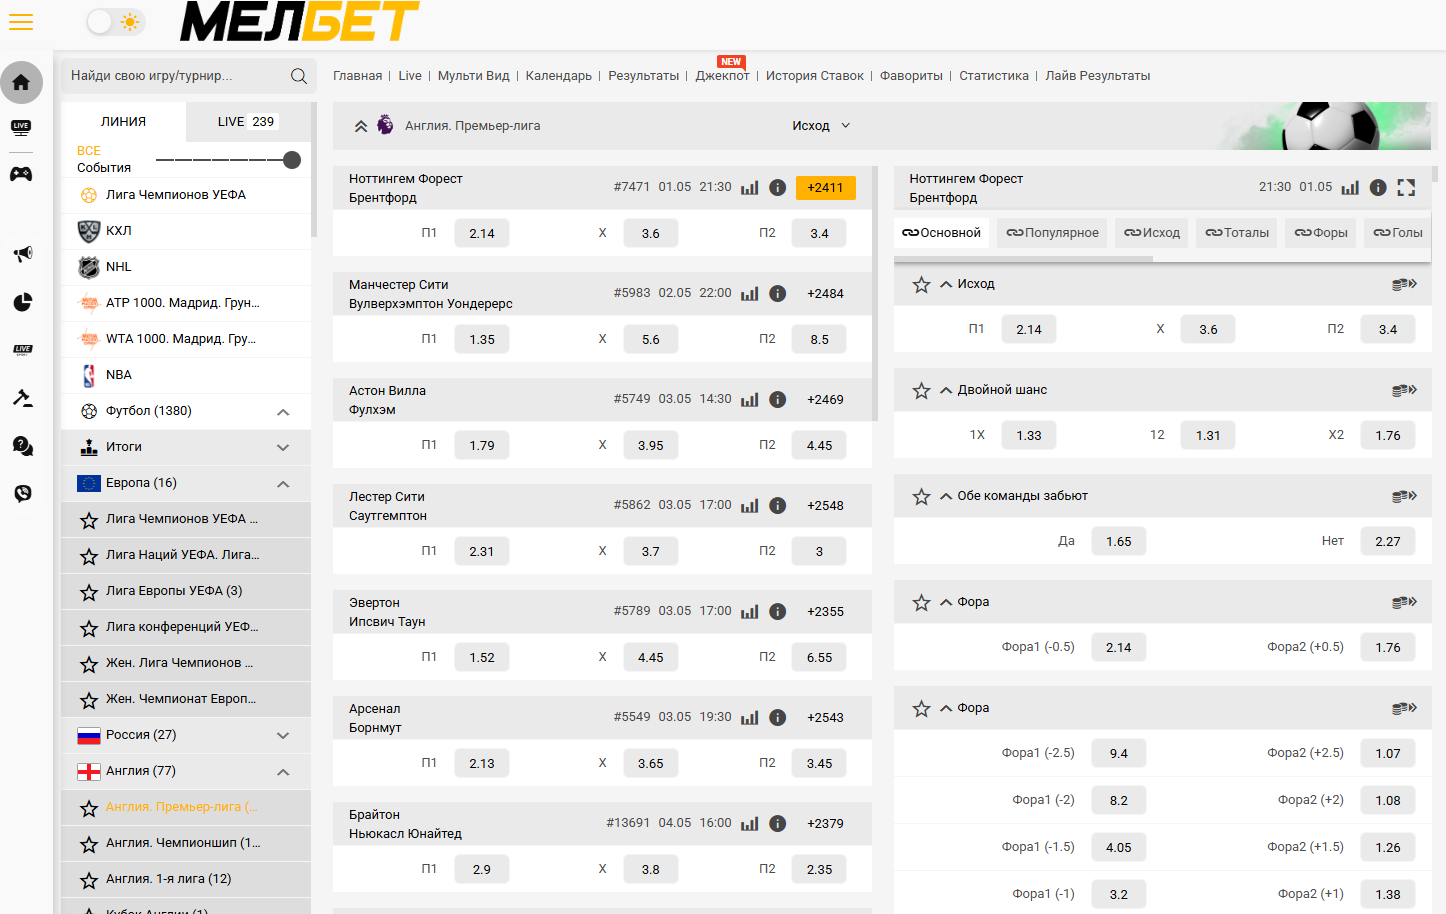This screenshot has width=1446, height=914.
Task: Click coin icon on Двойной шанс market
Action: tap(1404, 390)
